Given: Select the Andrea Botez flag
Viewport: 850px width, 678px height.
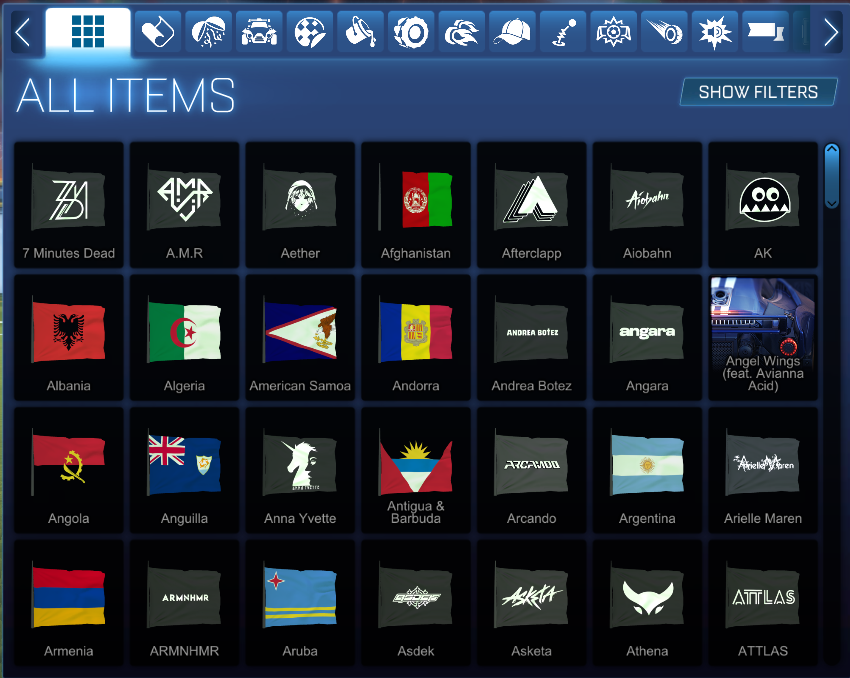Looking at the screenshot, I should point(532,338).
